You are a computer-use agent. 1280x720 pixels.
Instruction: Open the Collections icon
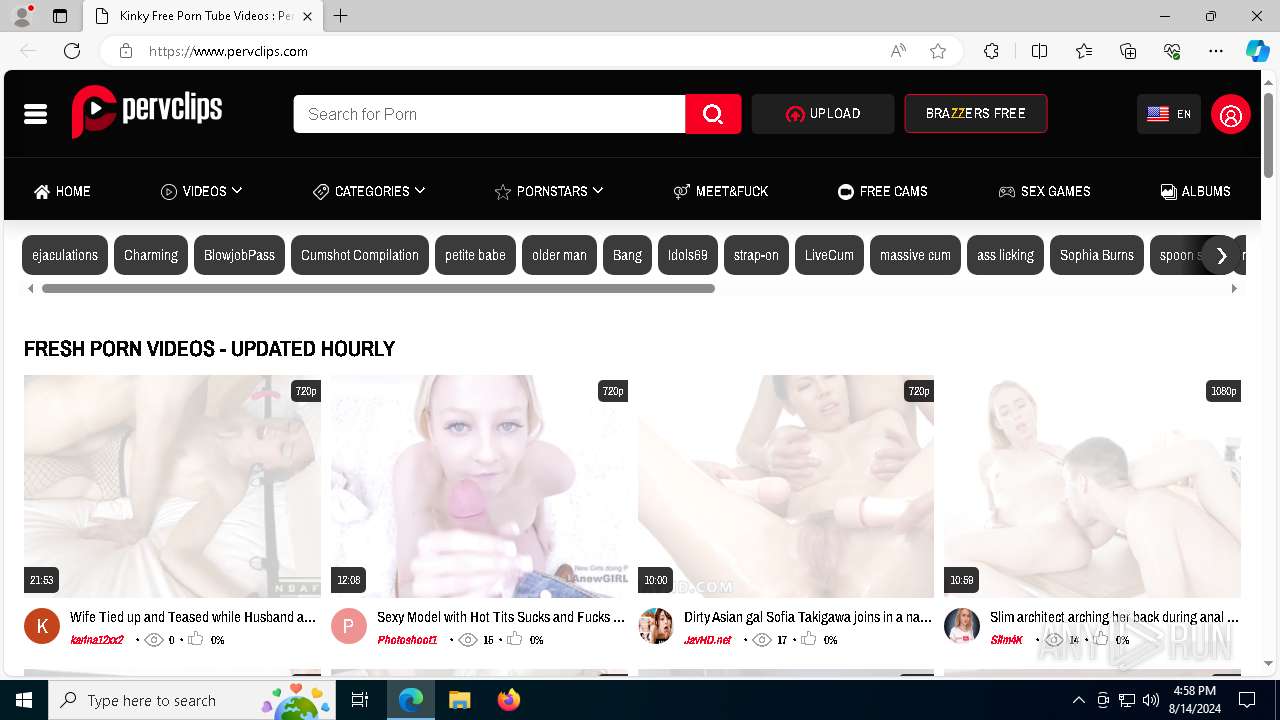click(1128, 51)
